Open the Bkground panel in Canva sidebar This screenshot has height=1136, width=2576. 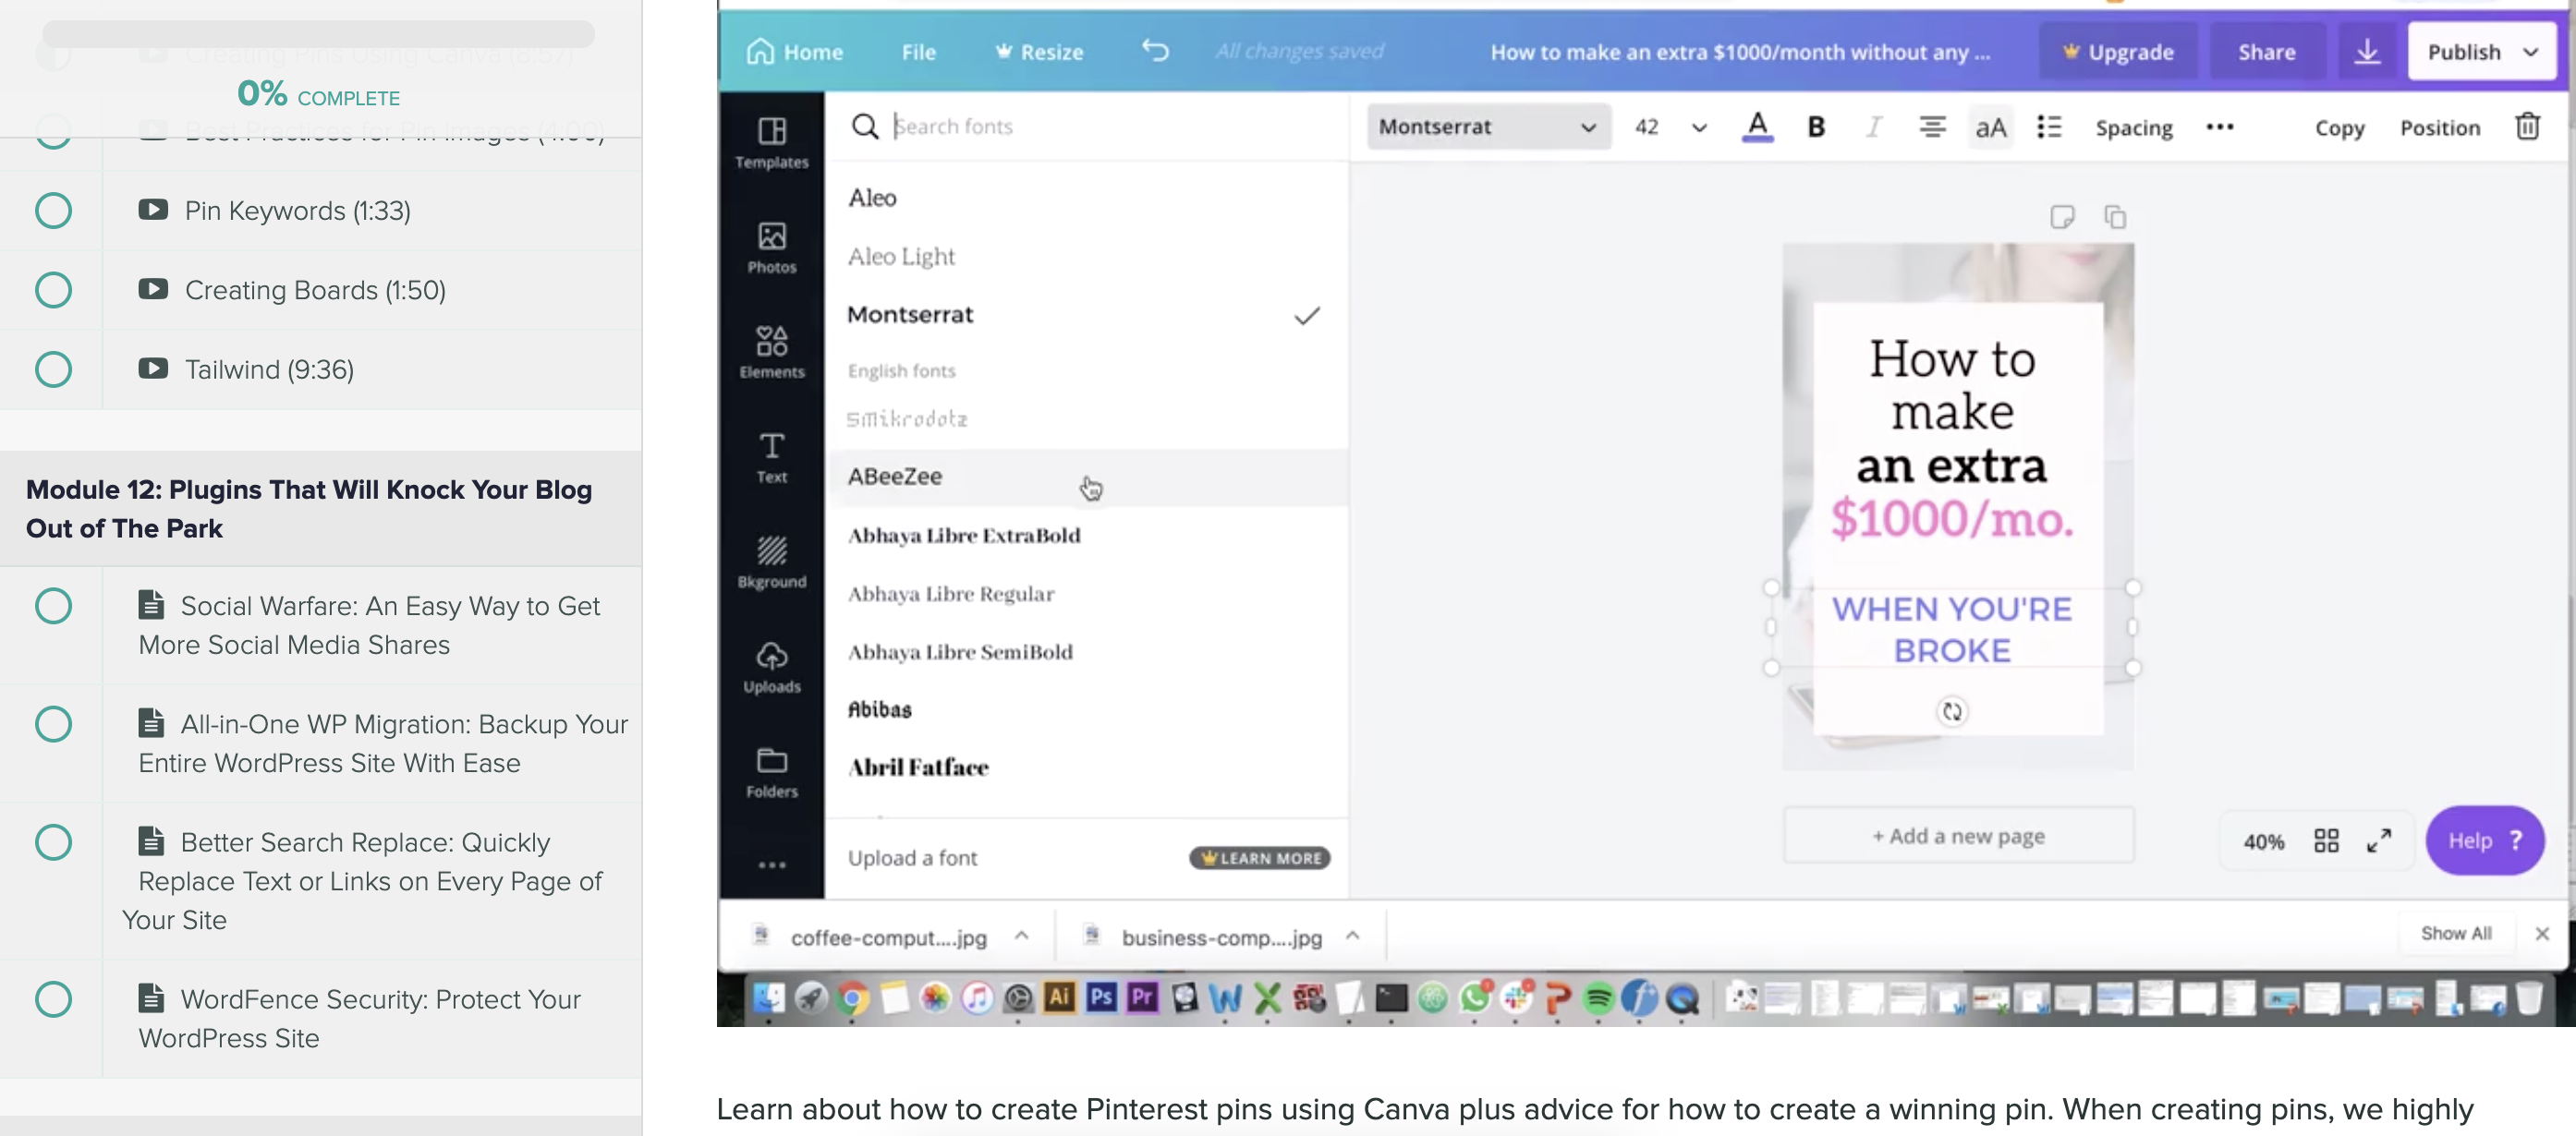click(x=771, y=563)
